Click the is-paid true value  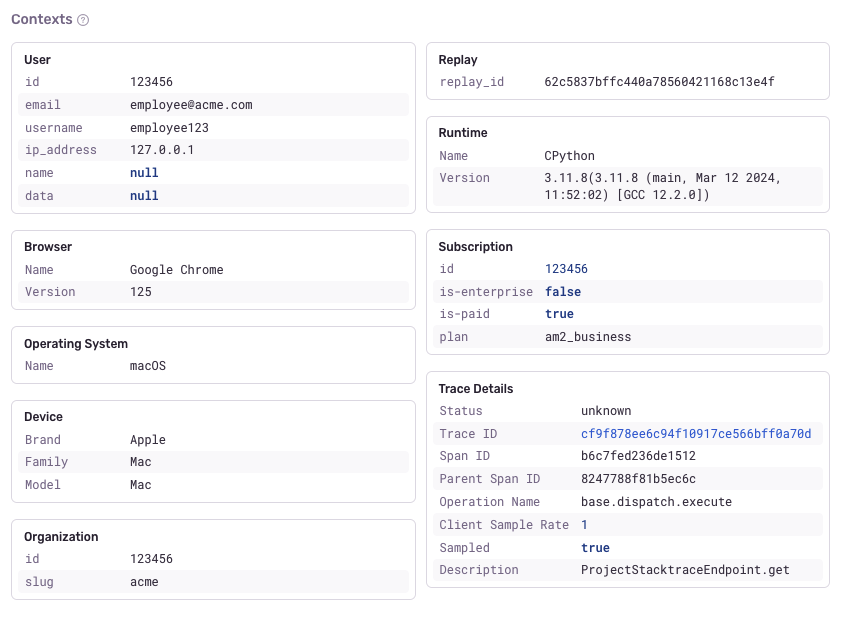coord(559,314)
